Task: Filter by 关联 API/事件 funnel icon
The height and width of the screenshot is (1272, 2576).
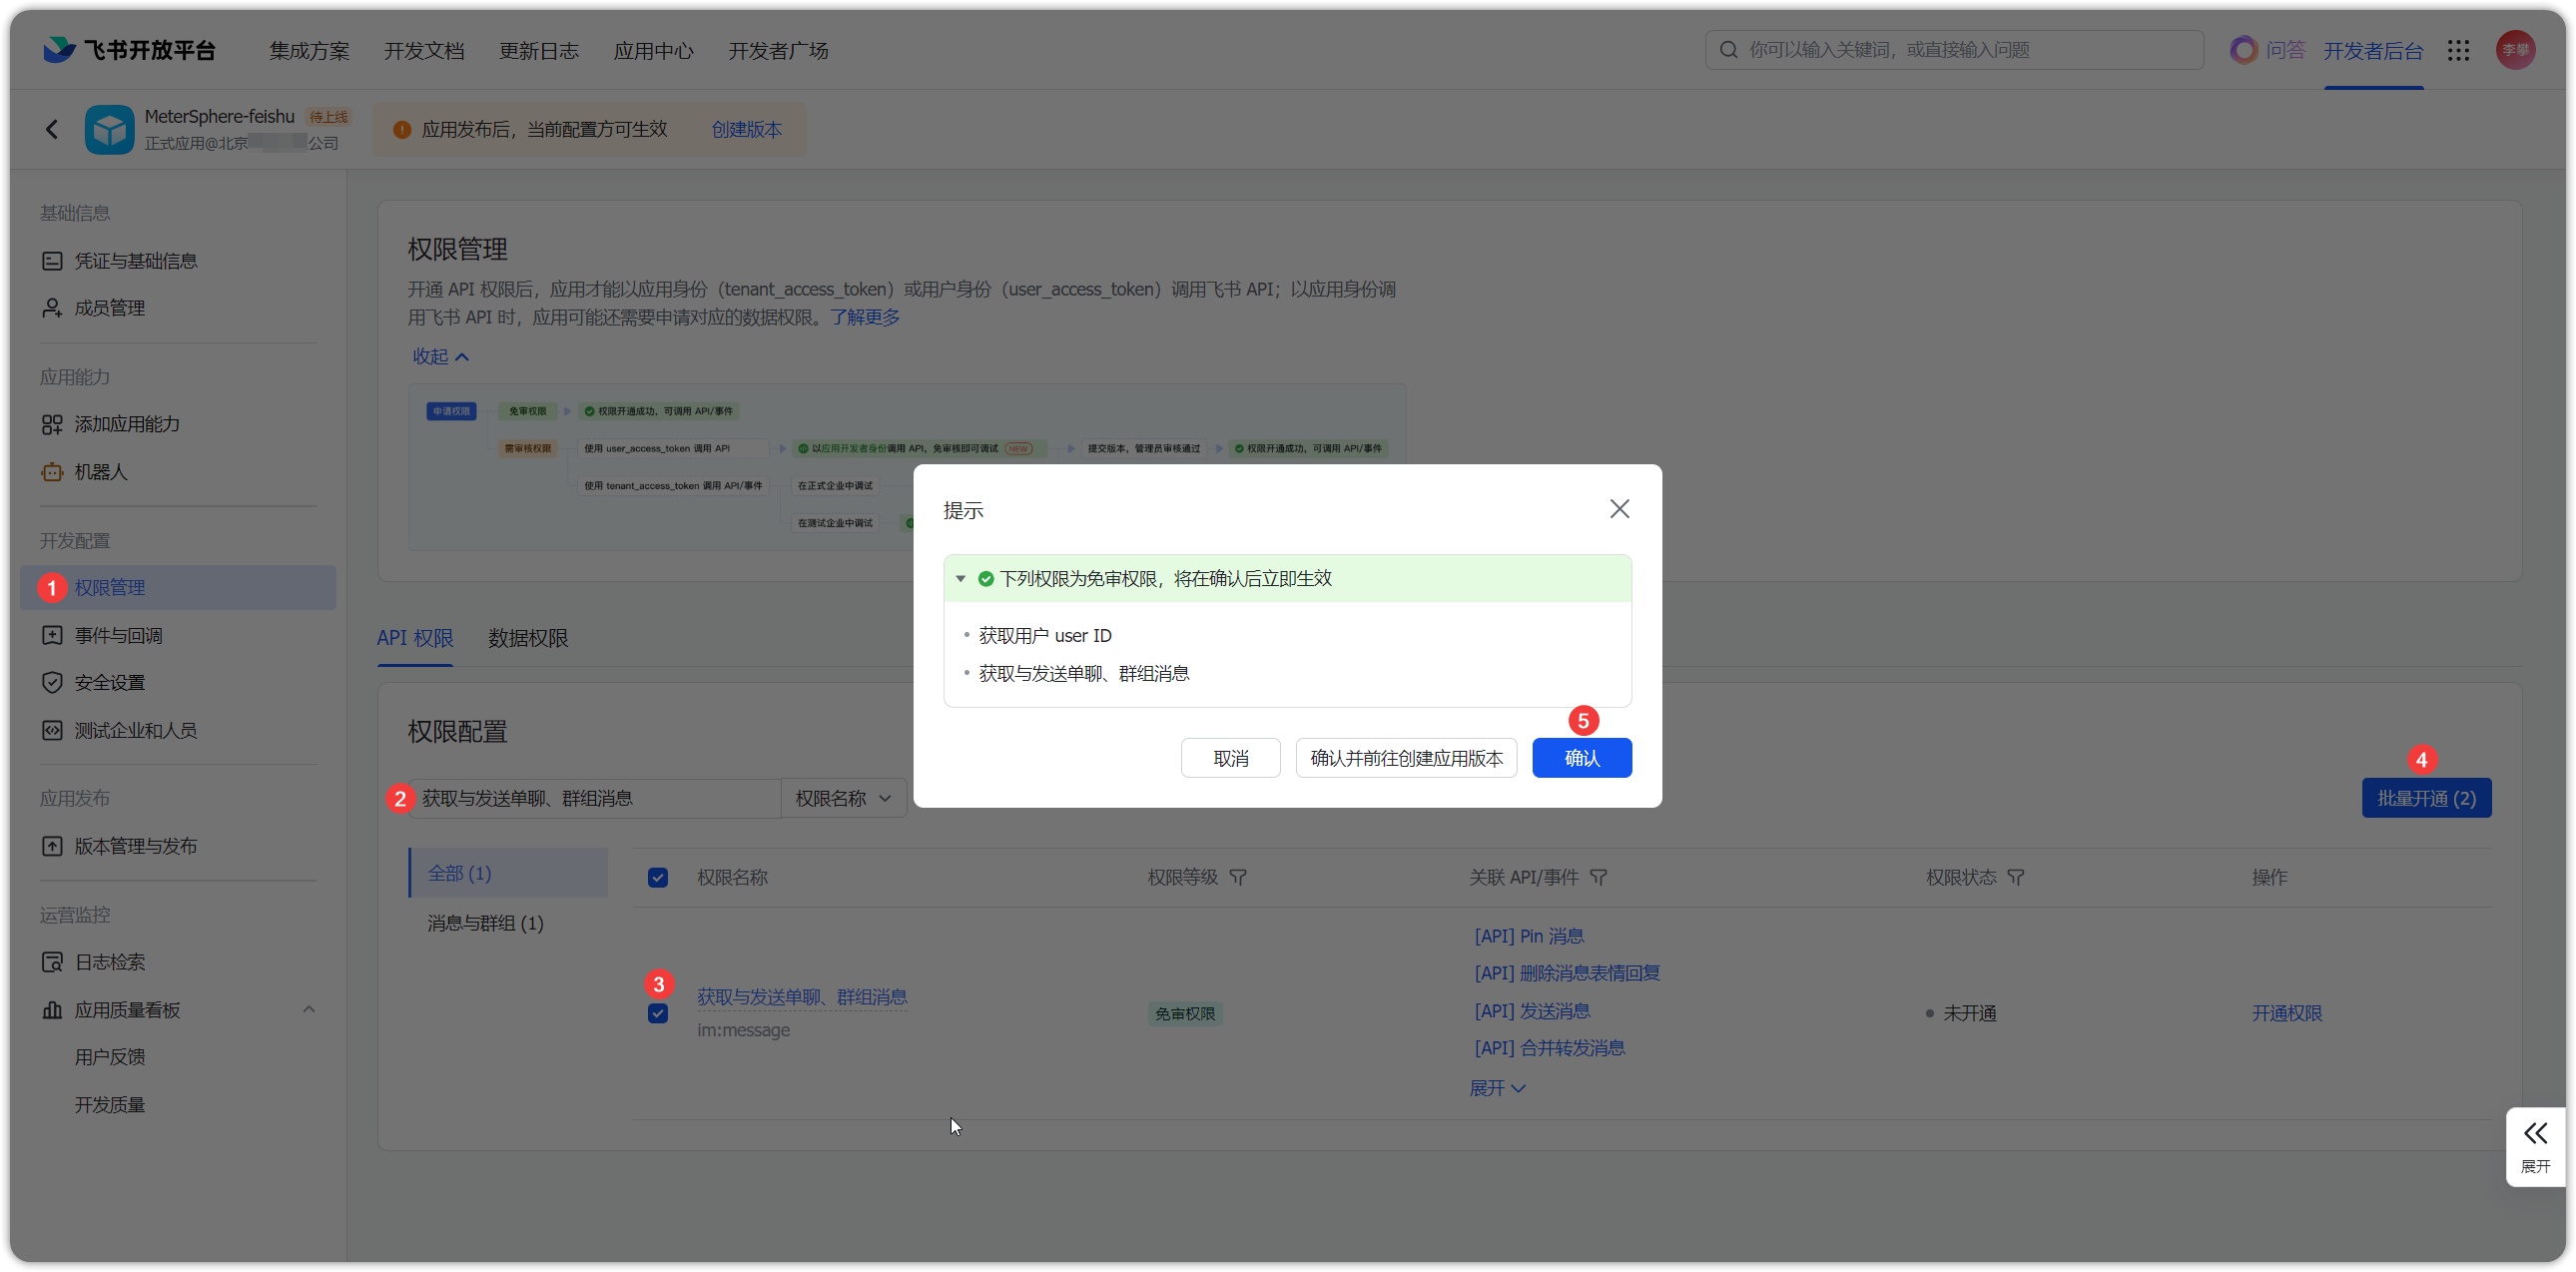Action: pyautogui.click(x=1598, y=877)
